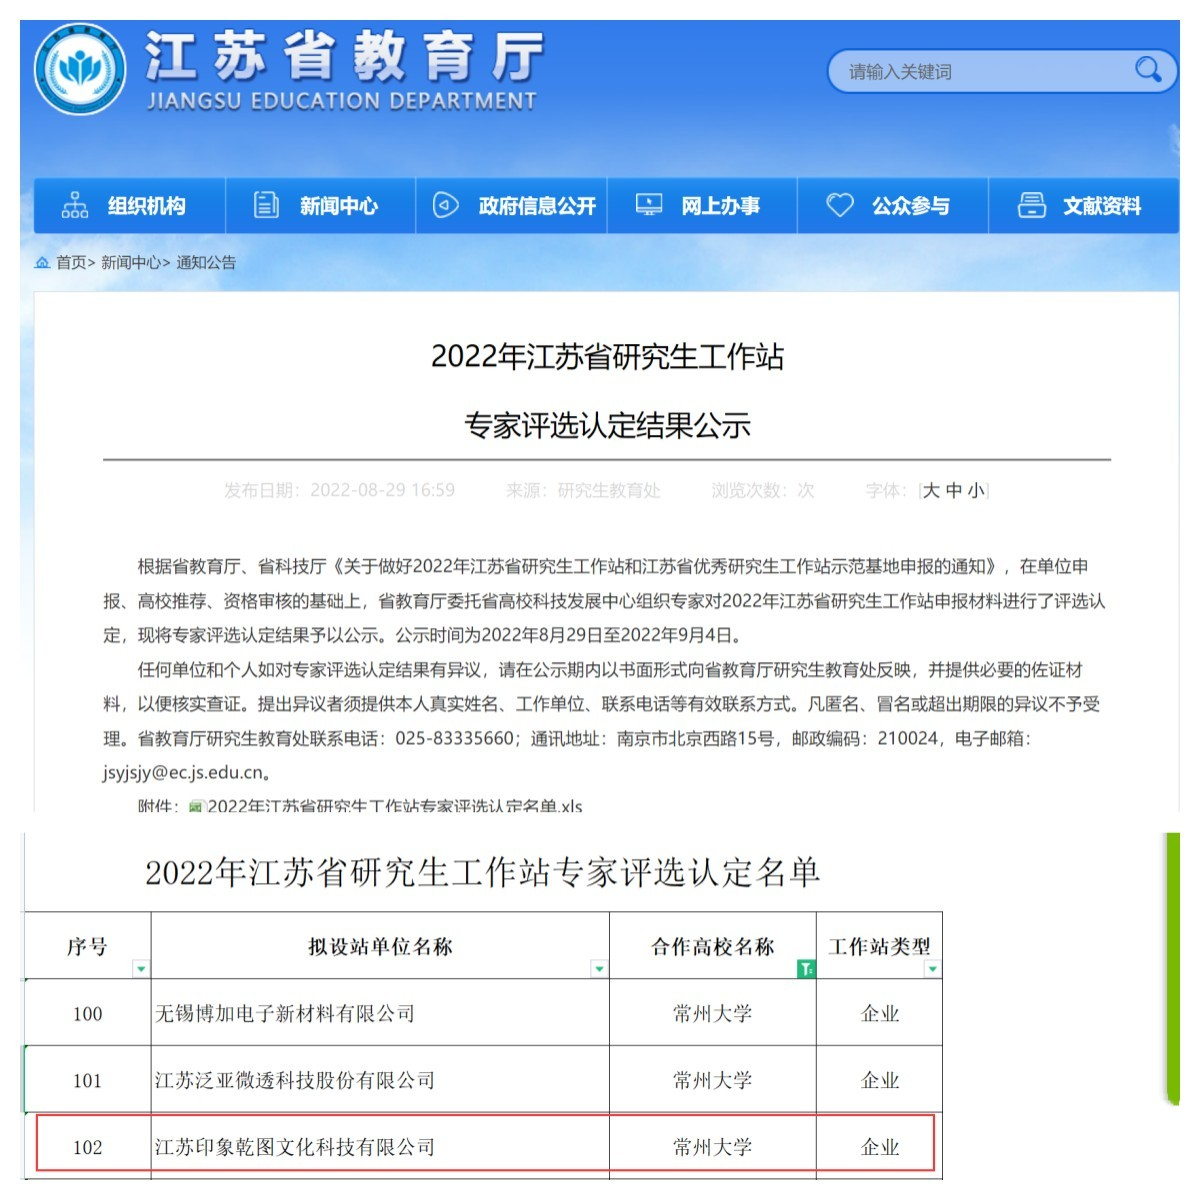Click the 新闻中心 document icon
This screenshot has height=1200, width=1200.
tap(266, 205)
